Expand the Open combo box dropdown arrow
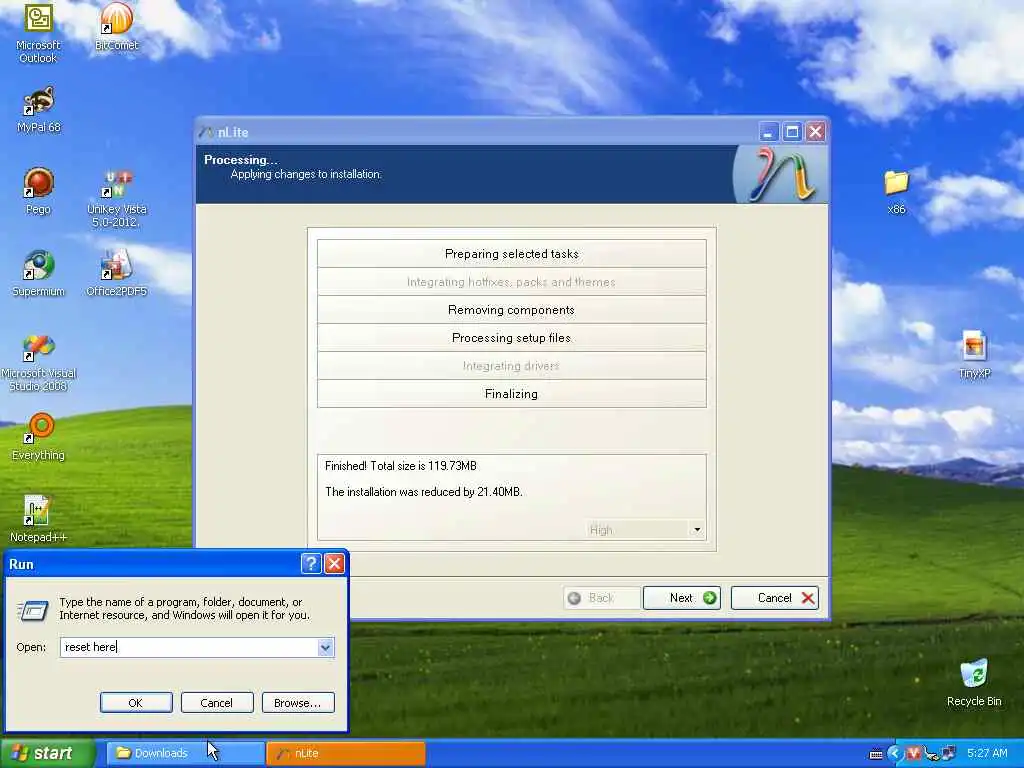1024x768 pixels. [325, 647]
